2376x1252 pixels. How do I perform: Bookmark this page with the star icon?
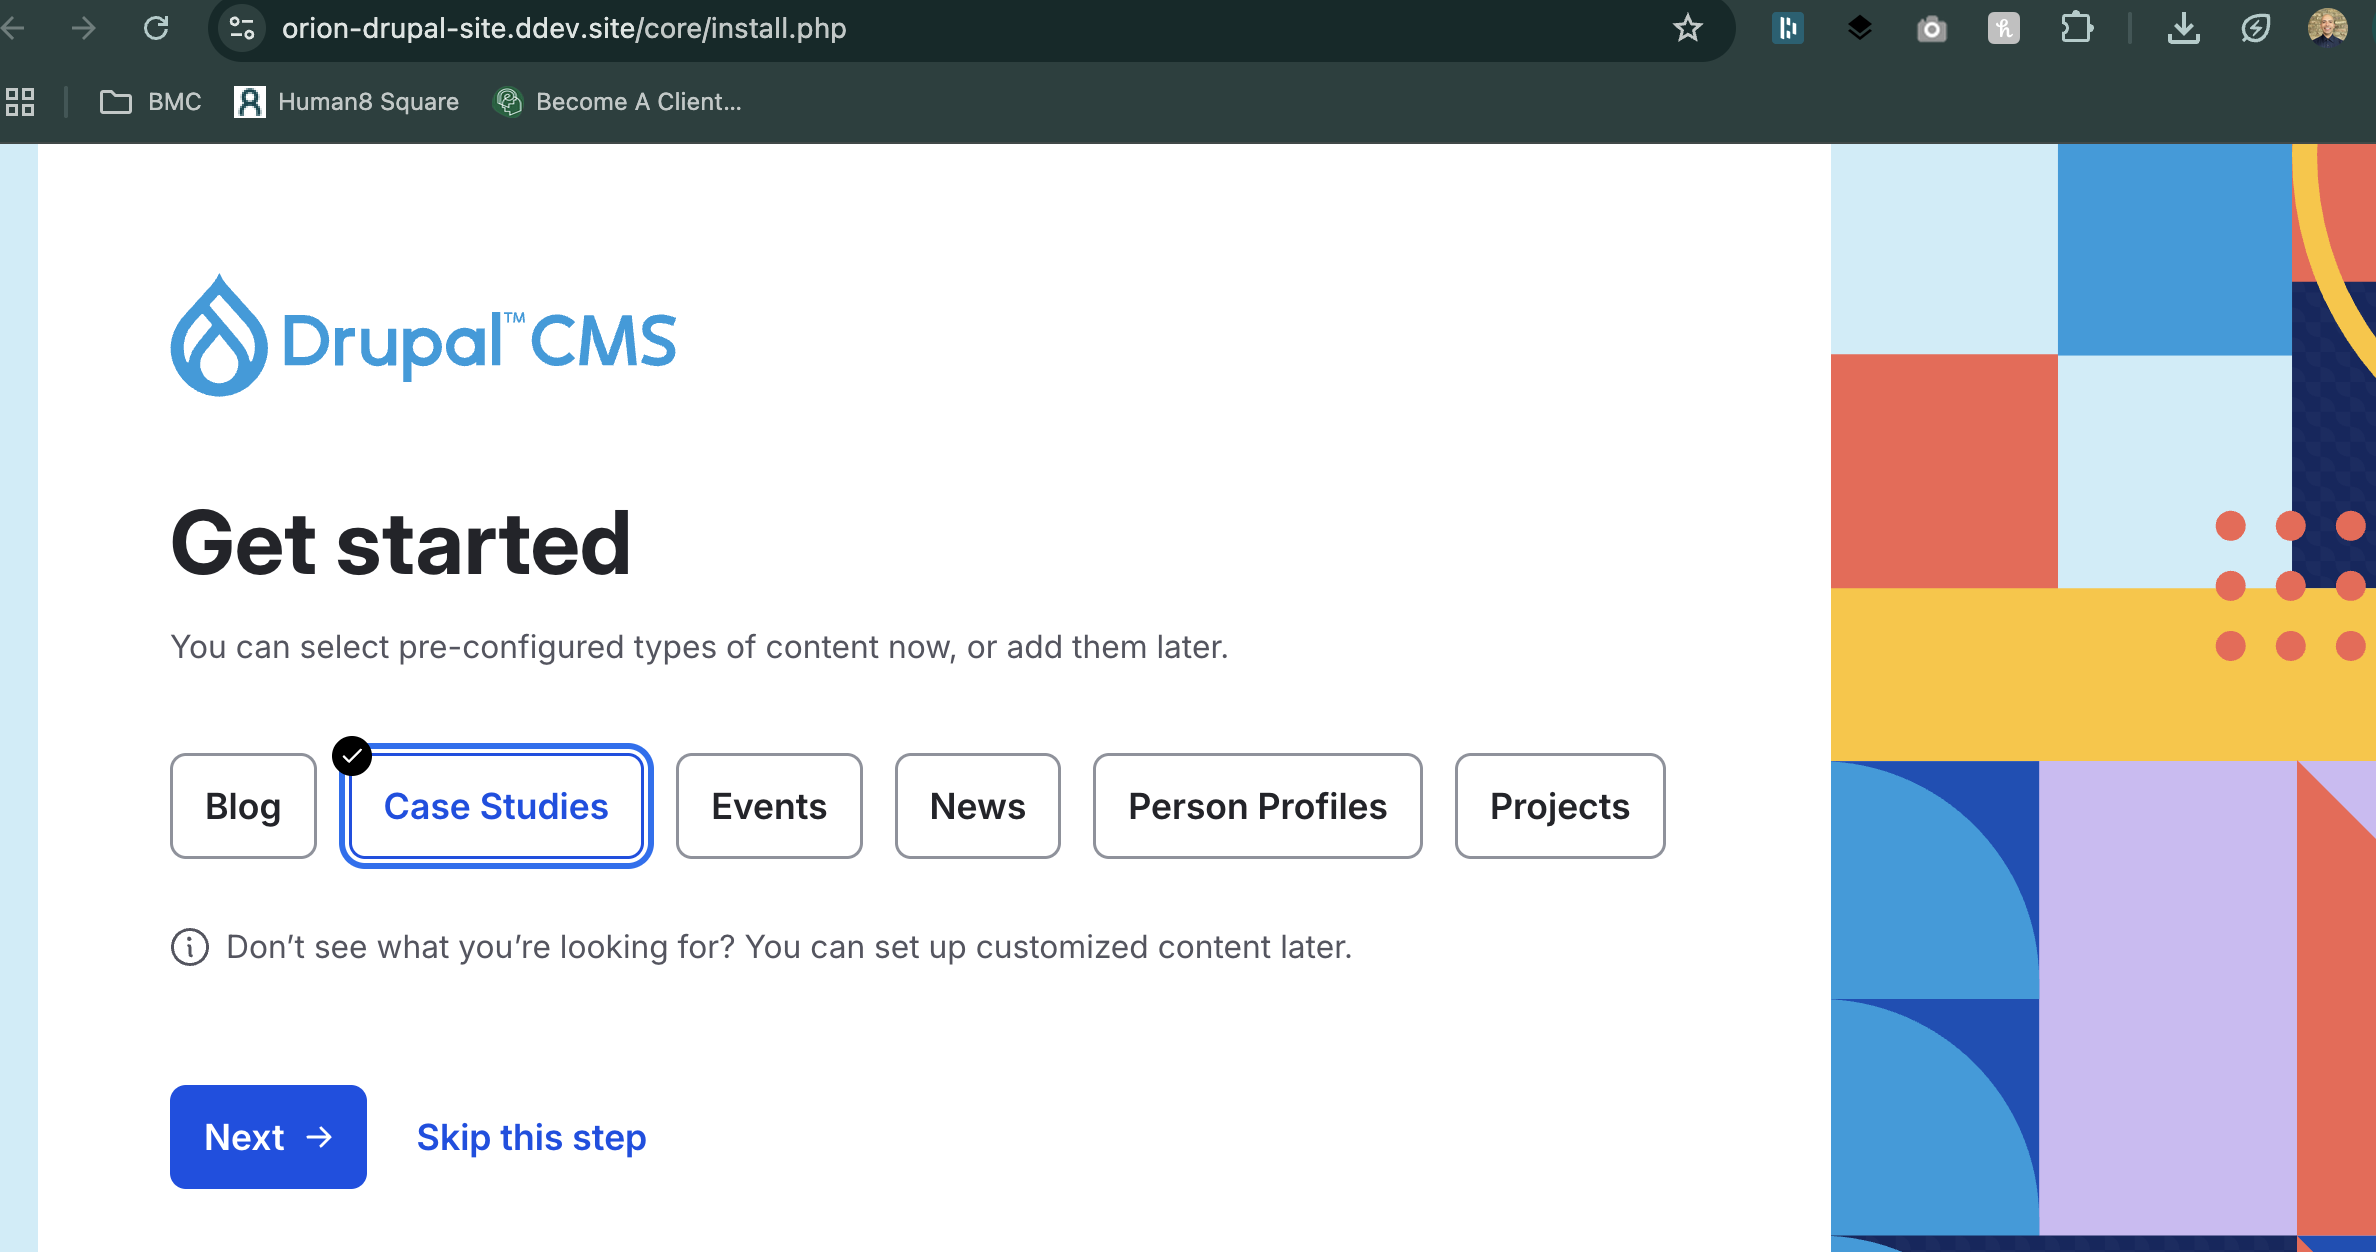coord(1688,28)
